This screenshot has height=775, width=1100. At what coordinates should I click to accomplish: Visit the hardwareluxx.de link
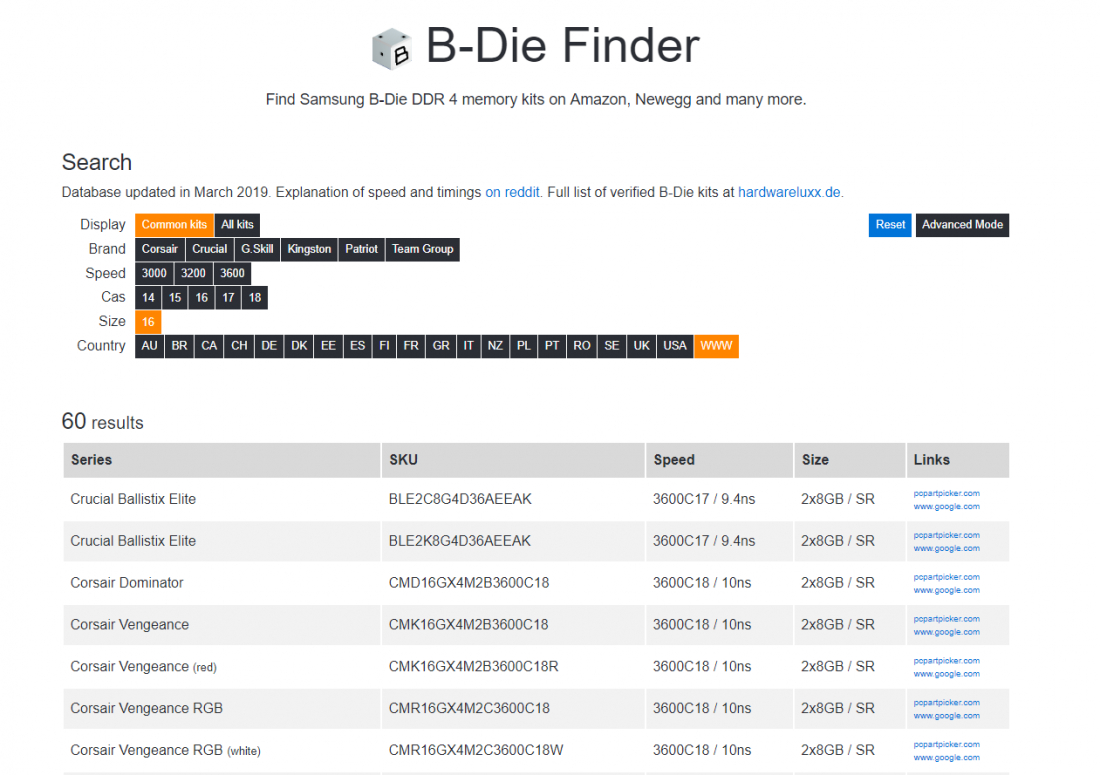(x=789, y=192)
